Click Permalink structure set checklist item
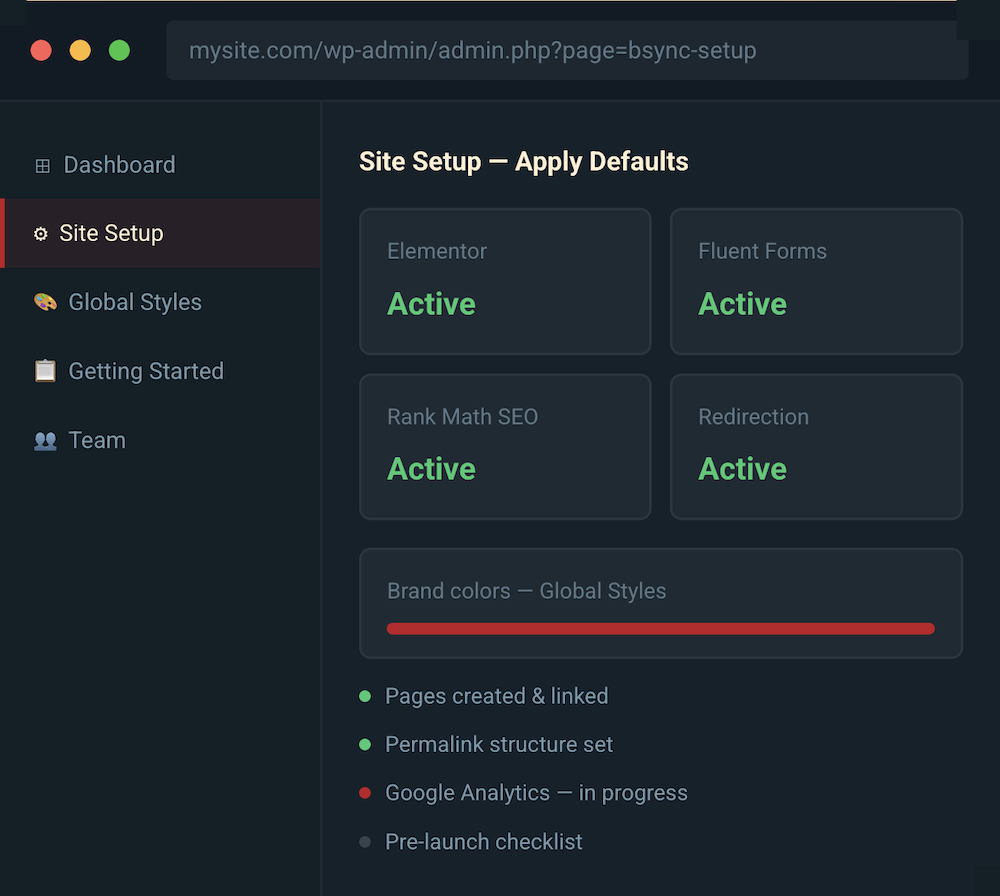The height and width of the screenshot is (896, 1000). [x=499, y=744]
